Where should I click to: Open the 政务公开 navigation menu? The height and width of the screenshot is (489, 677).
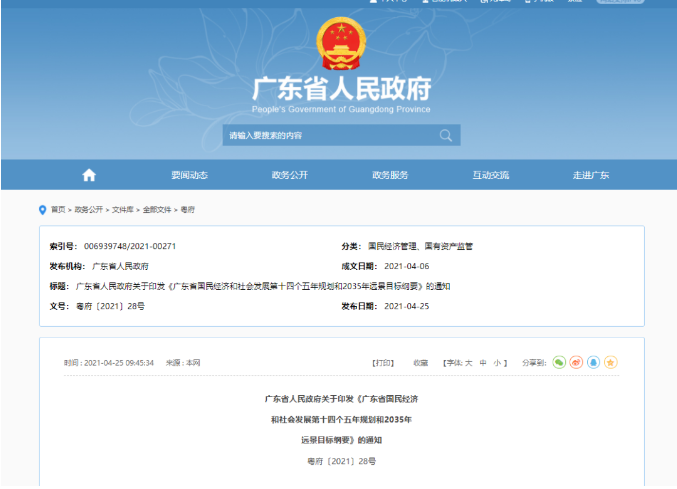point(290,175)
